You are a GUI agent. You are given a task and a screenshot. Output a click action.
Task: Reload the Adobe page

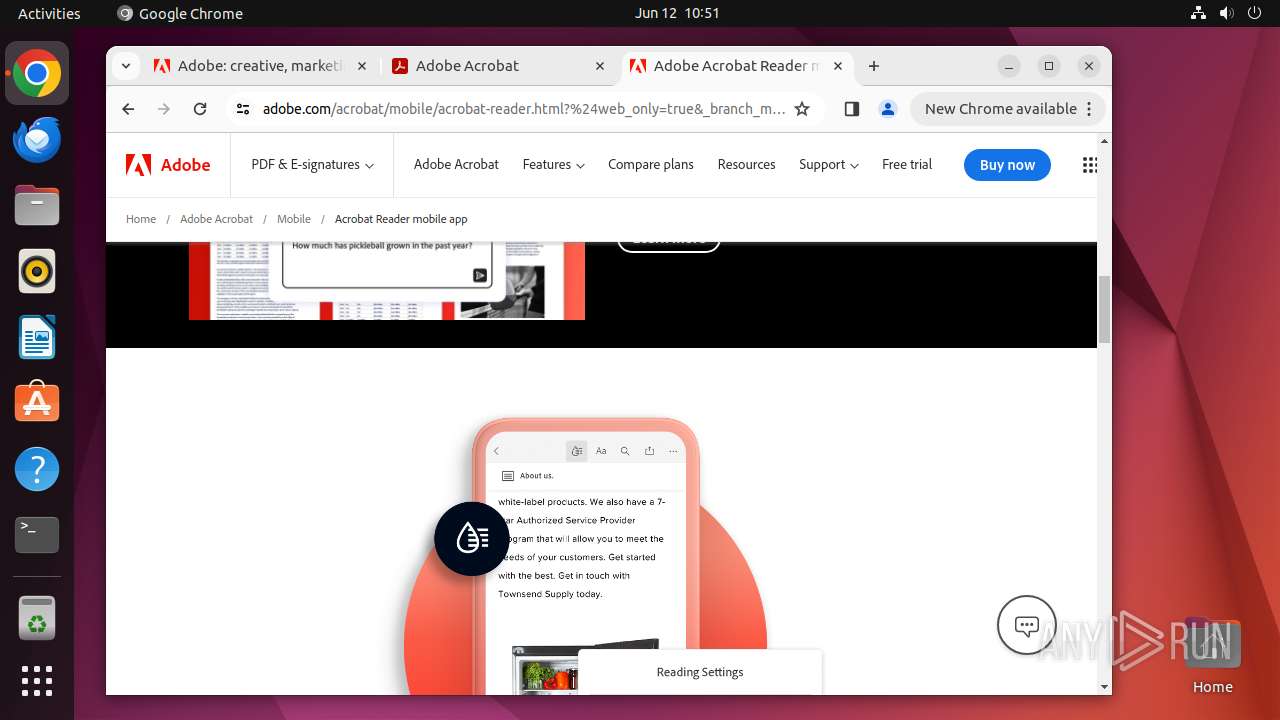click(x=200, y=109)
